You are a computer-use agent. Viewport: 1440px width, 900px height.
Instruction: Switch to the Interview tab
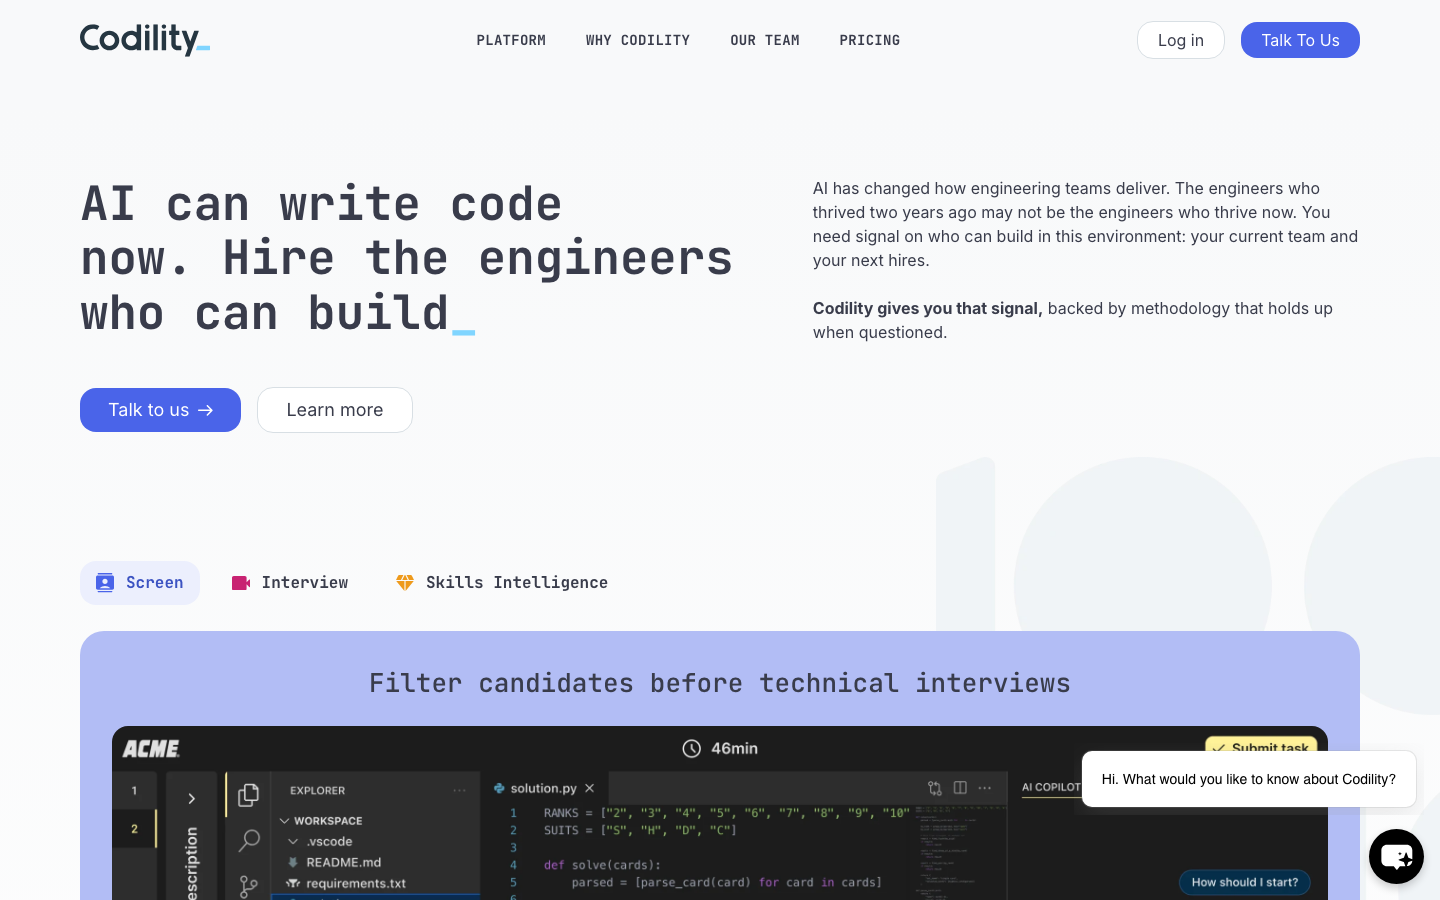pos(290,583)
